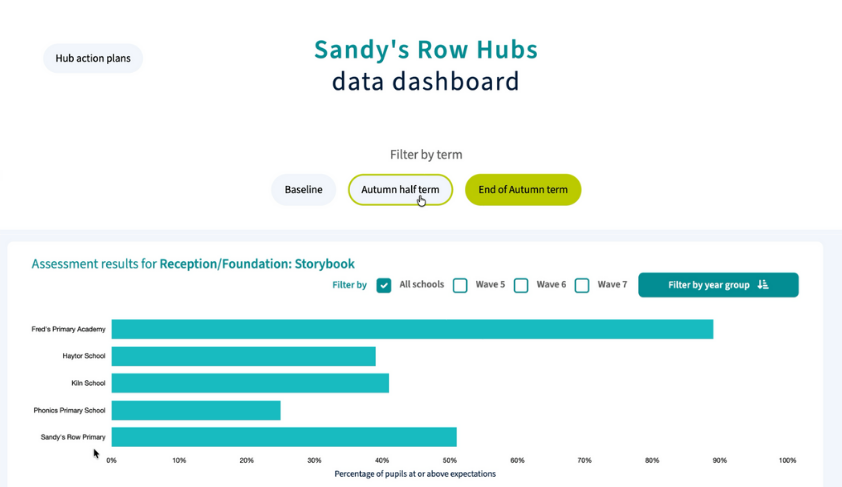Open the Hub action plans page
This screenshot has height=487, width=842.
pyautogui.click(x=93, y=59)
